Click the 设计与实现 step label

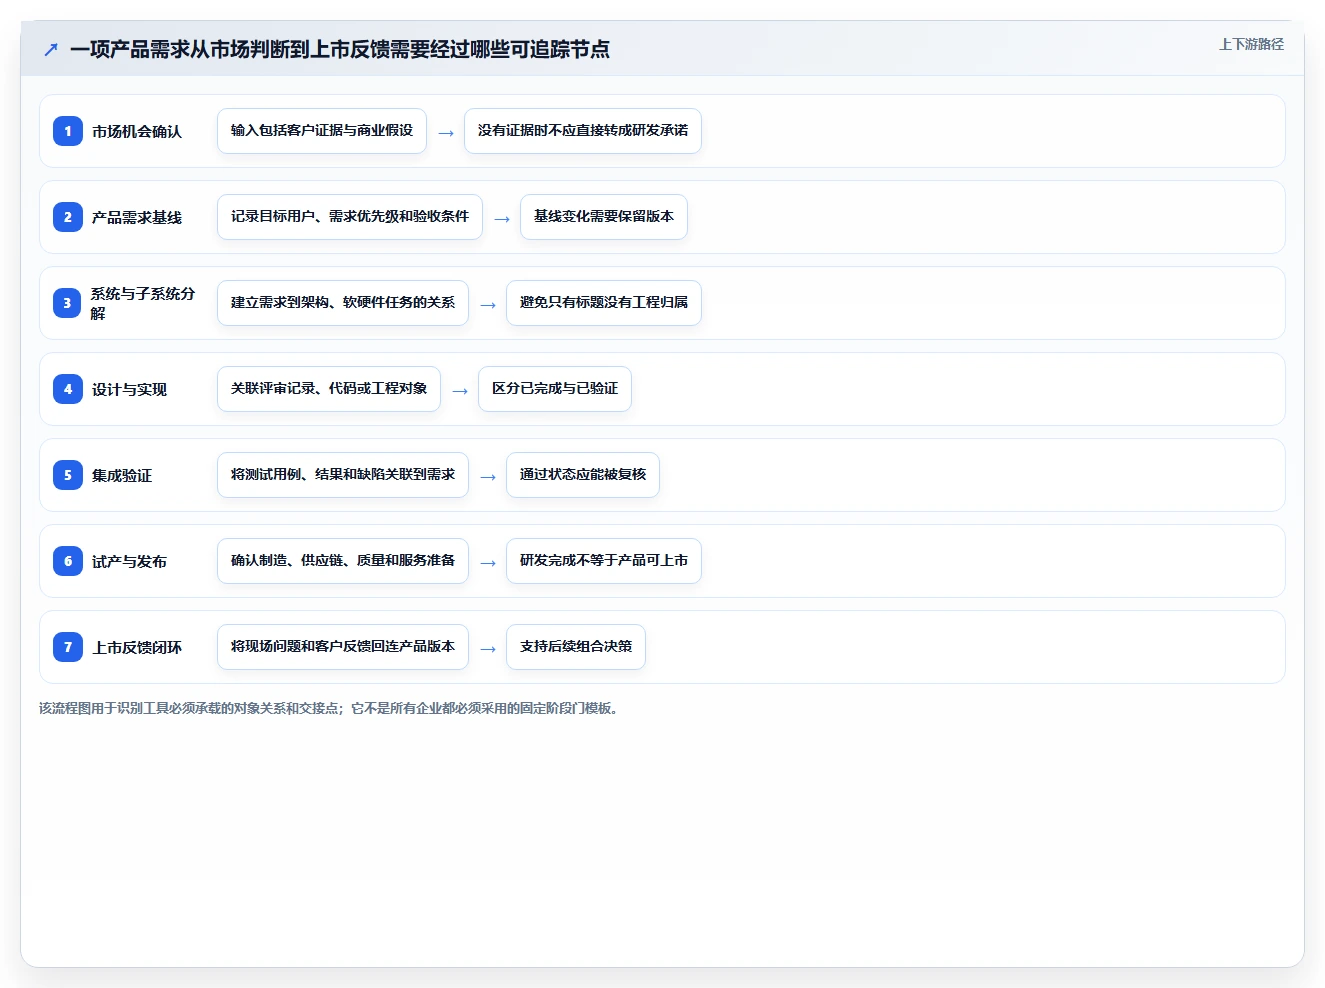click(129, 389)
